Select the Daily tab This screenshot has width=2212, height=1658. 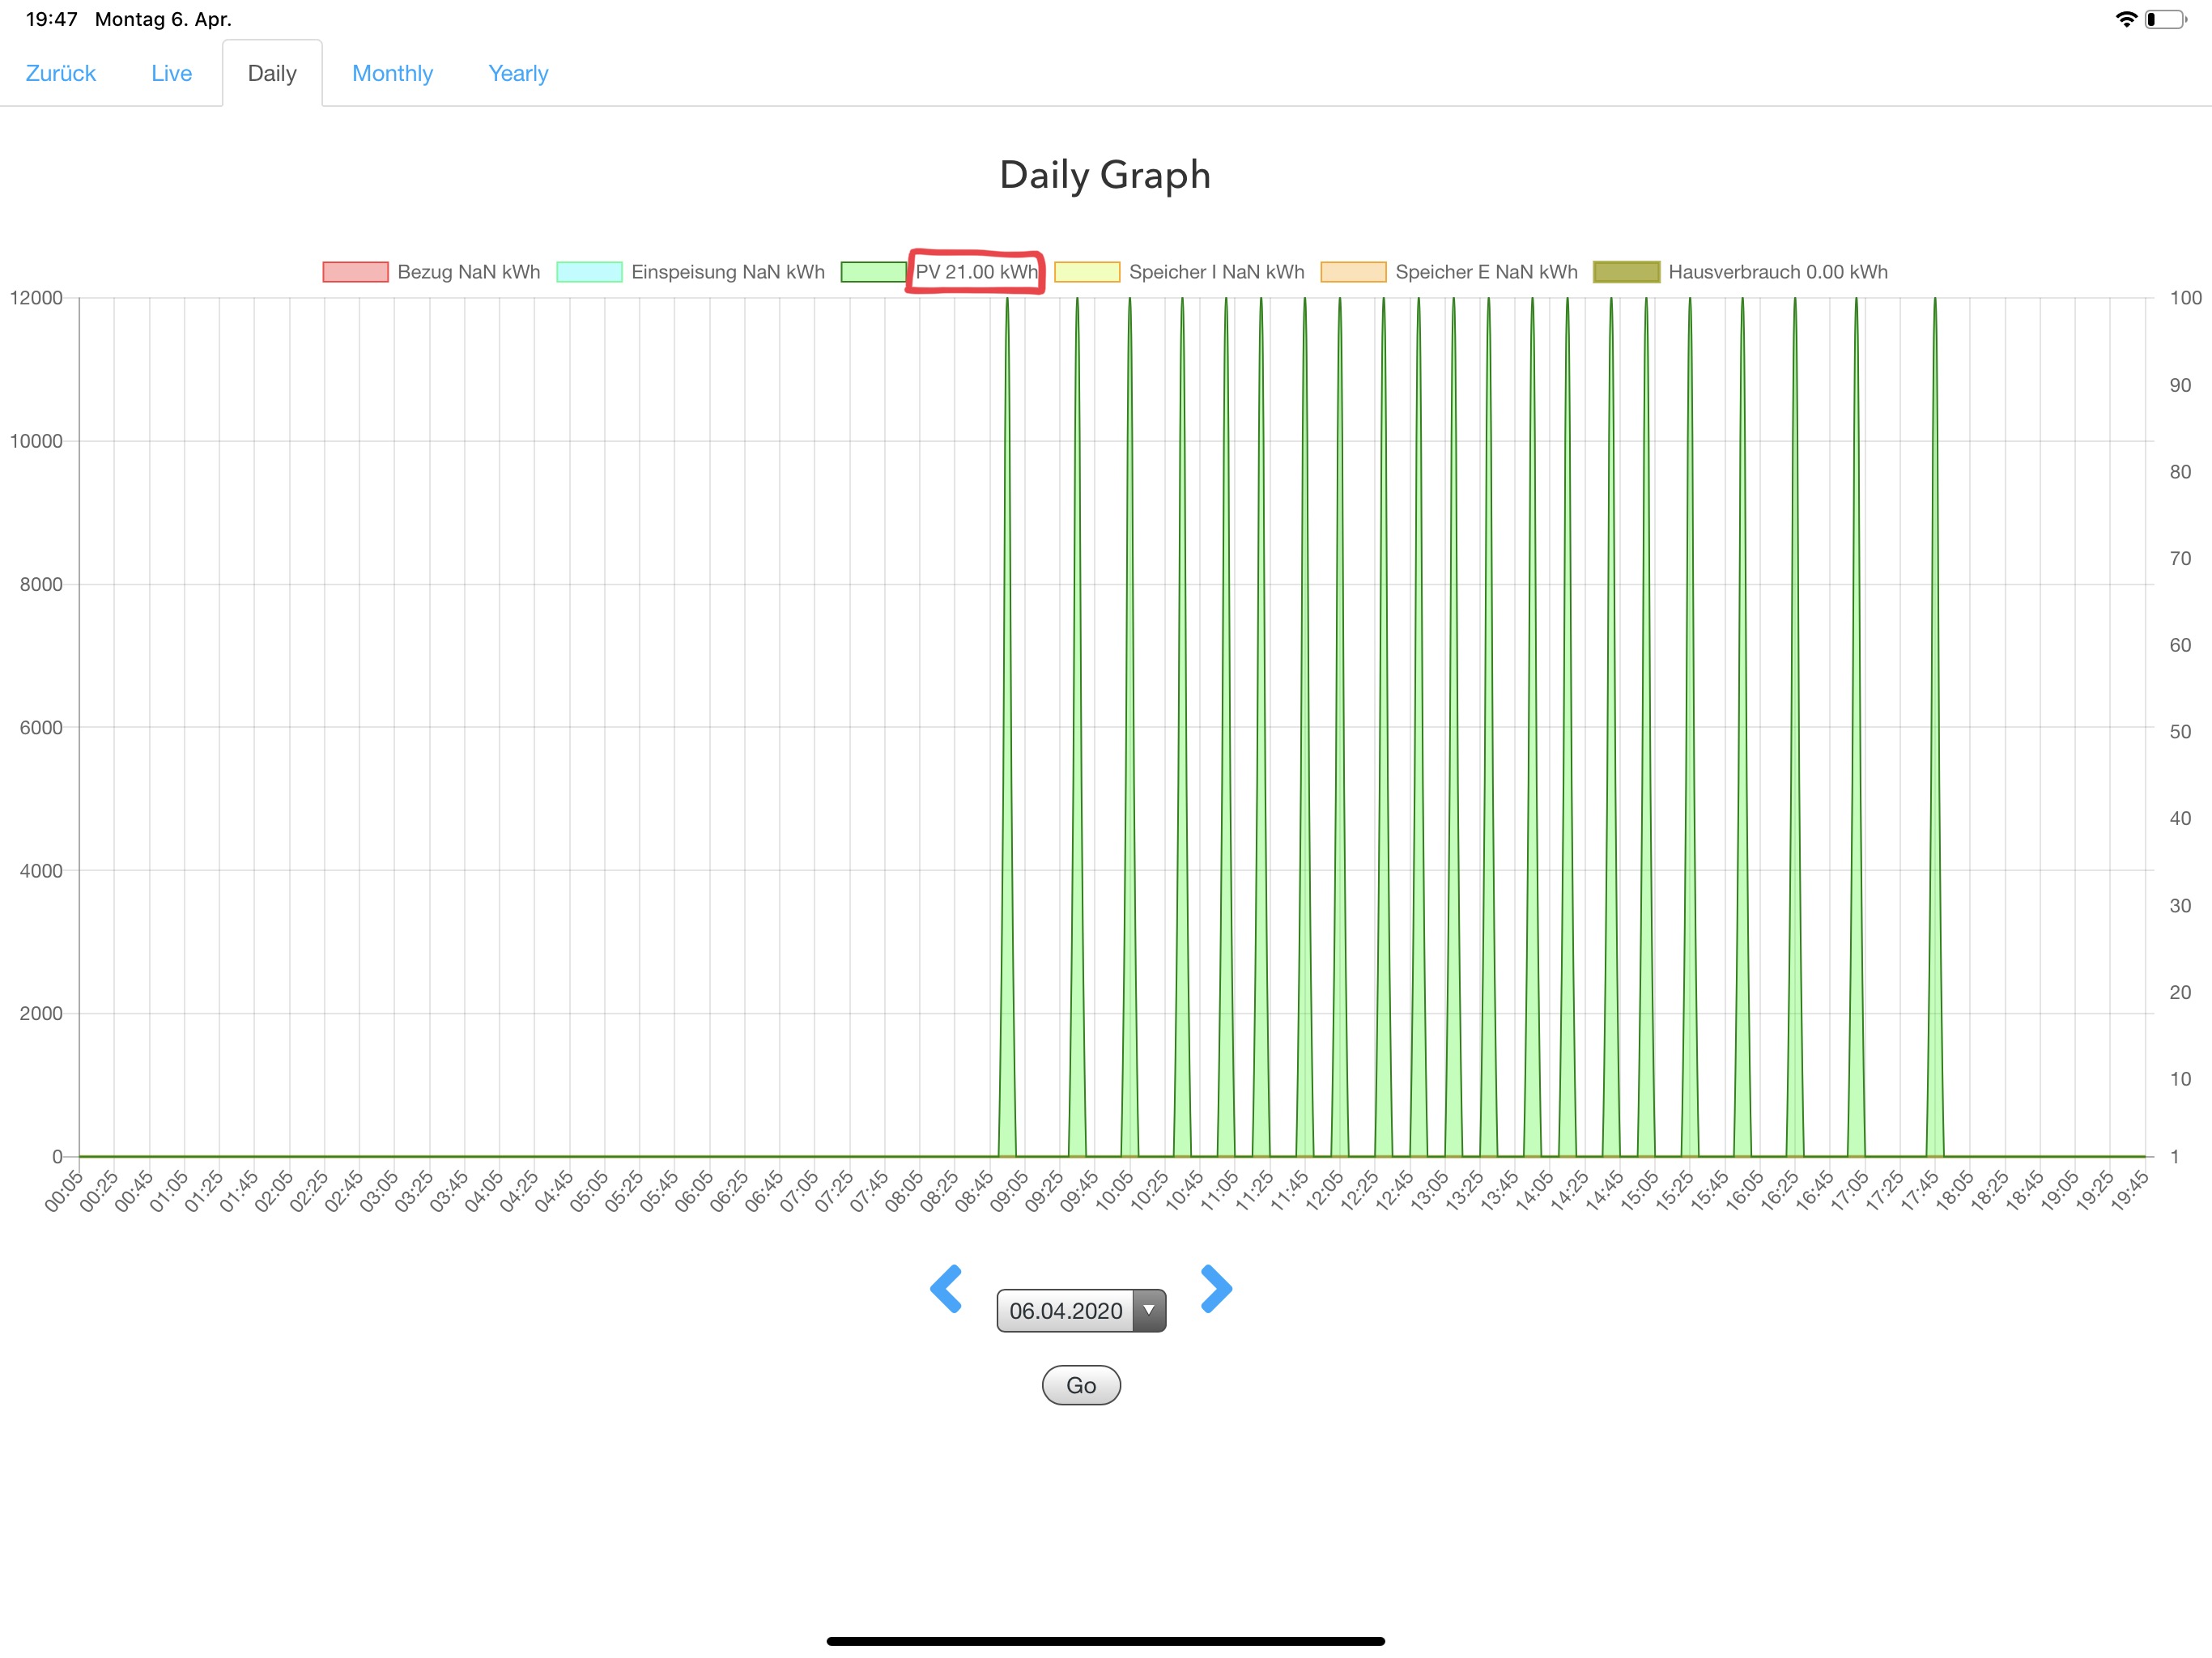[272, 73]
